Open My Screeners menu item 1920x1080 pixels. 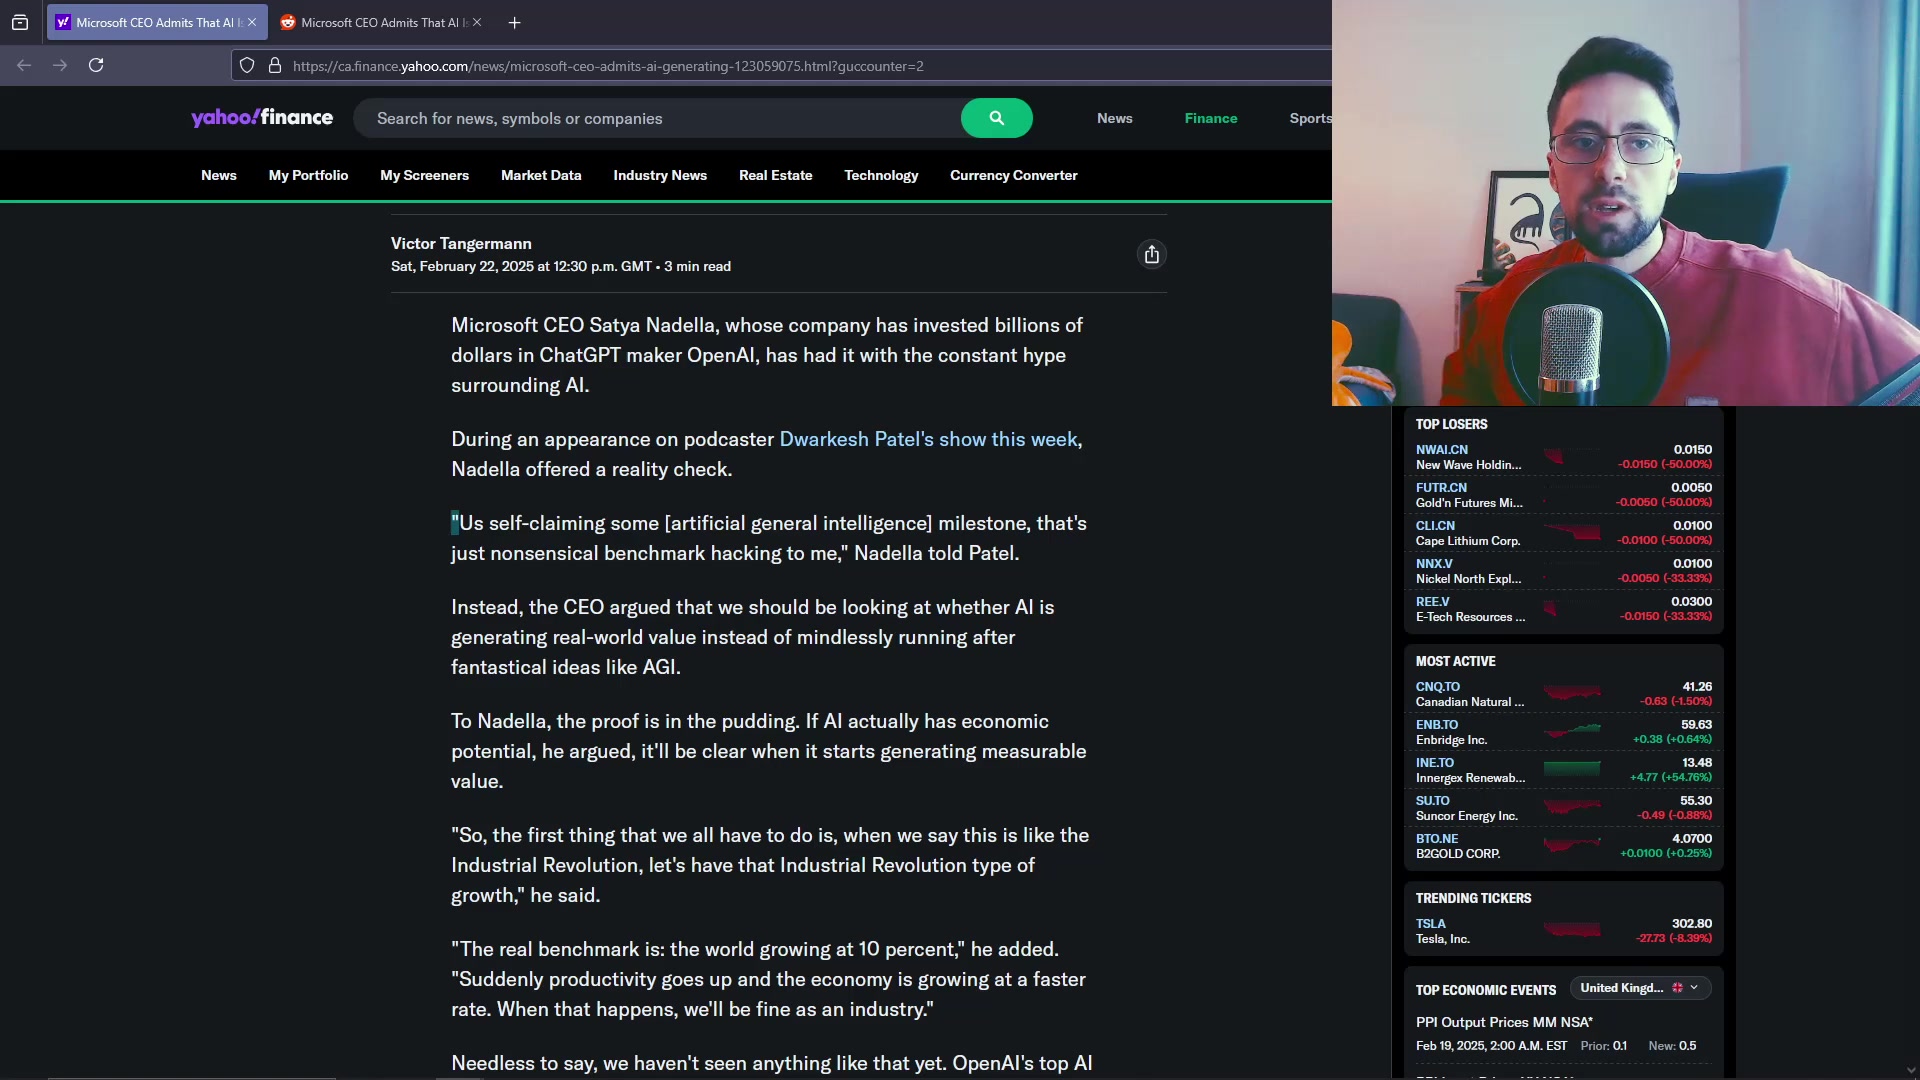(424, 175)
